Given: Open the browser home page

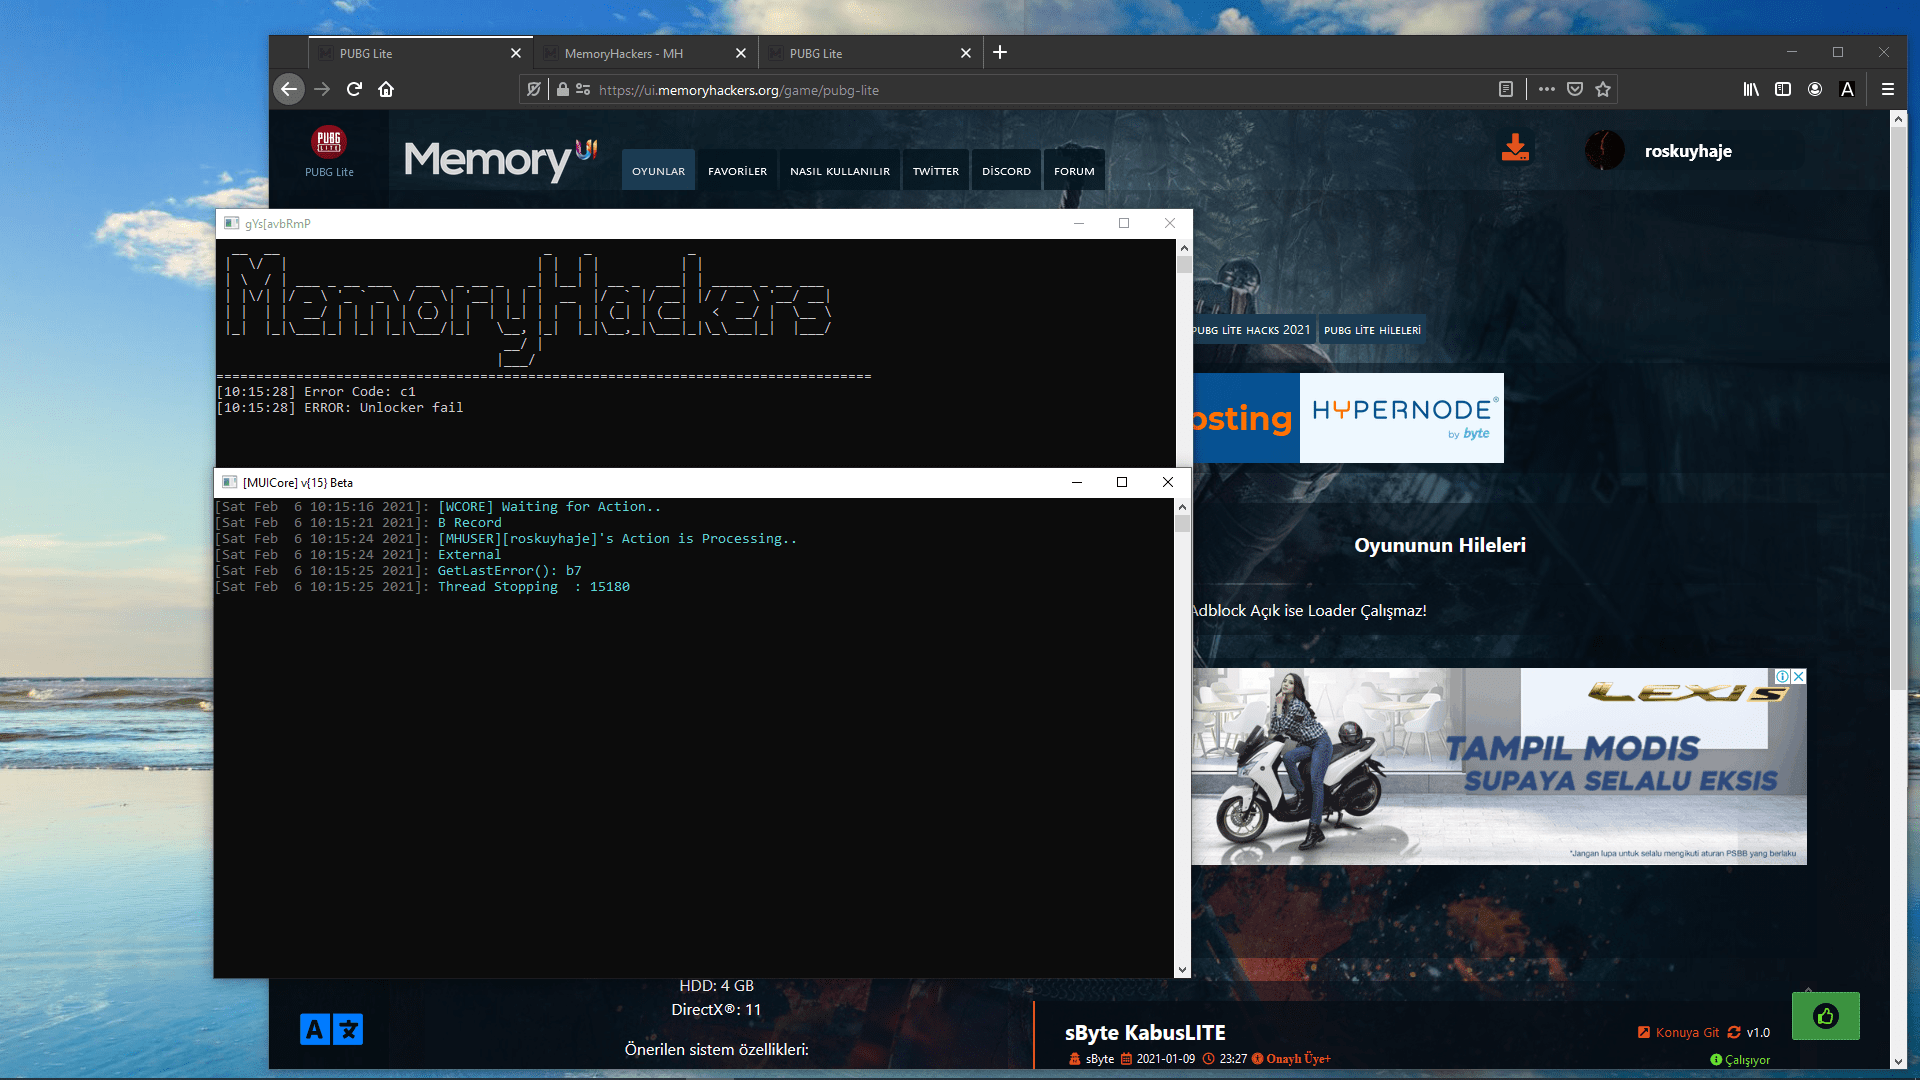Looking at the screenshot, I should point(386,89).
